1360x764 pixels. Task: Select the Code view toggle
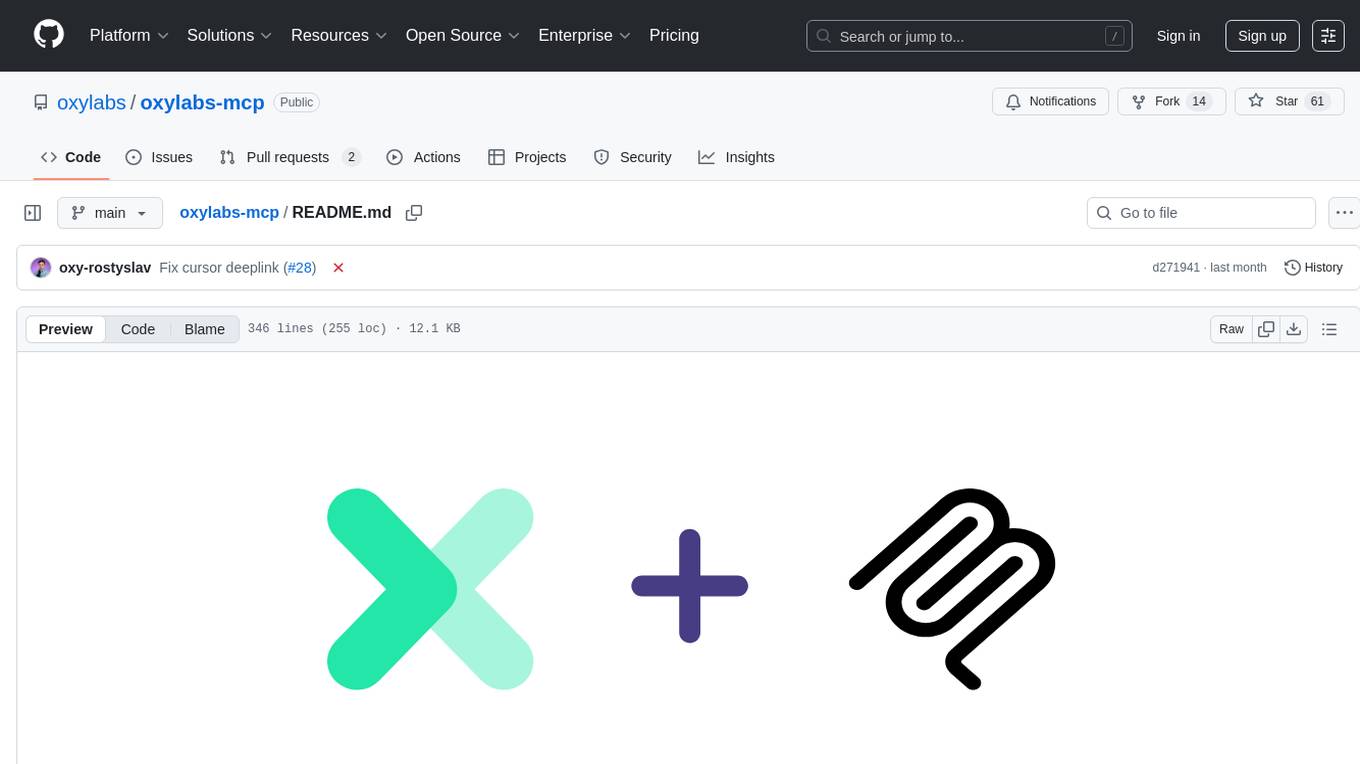click(x=138, y=329)
